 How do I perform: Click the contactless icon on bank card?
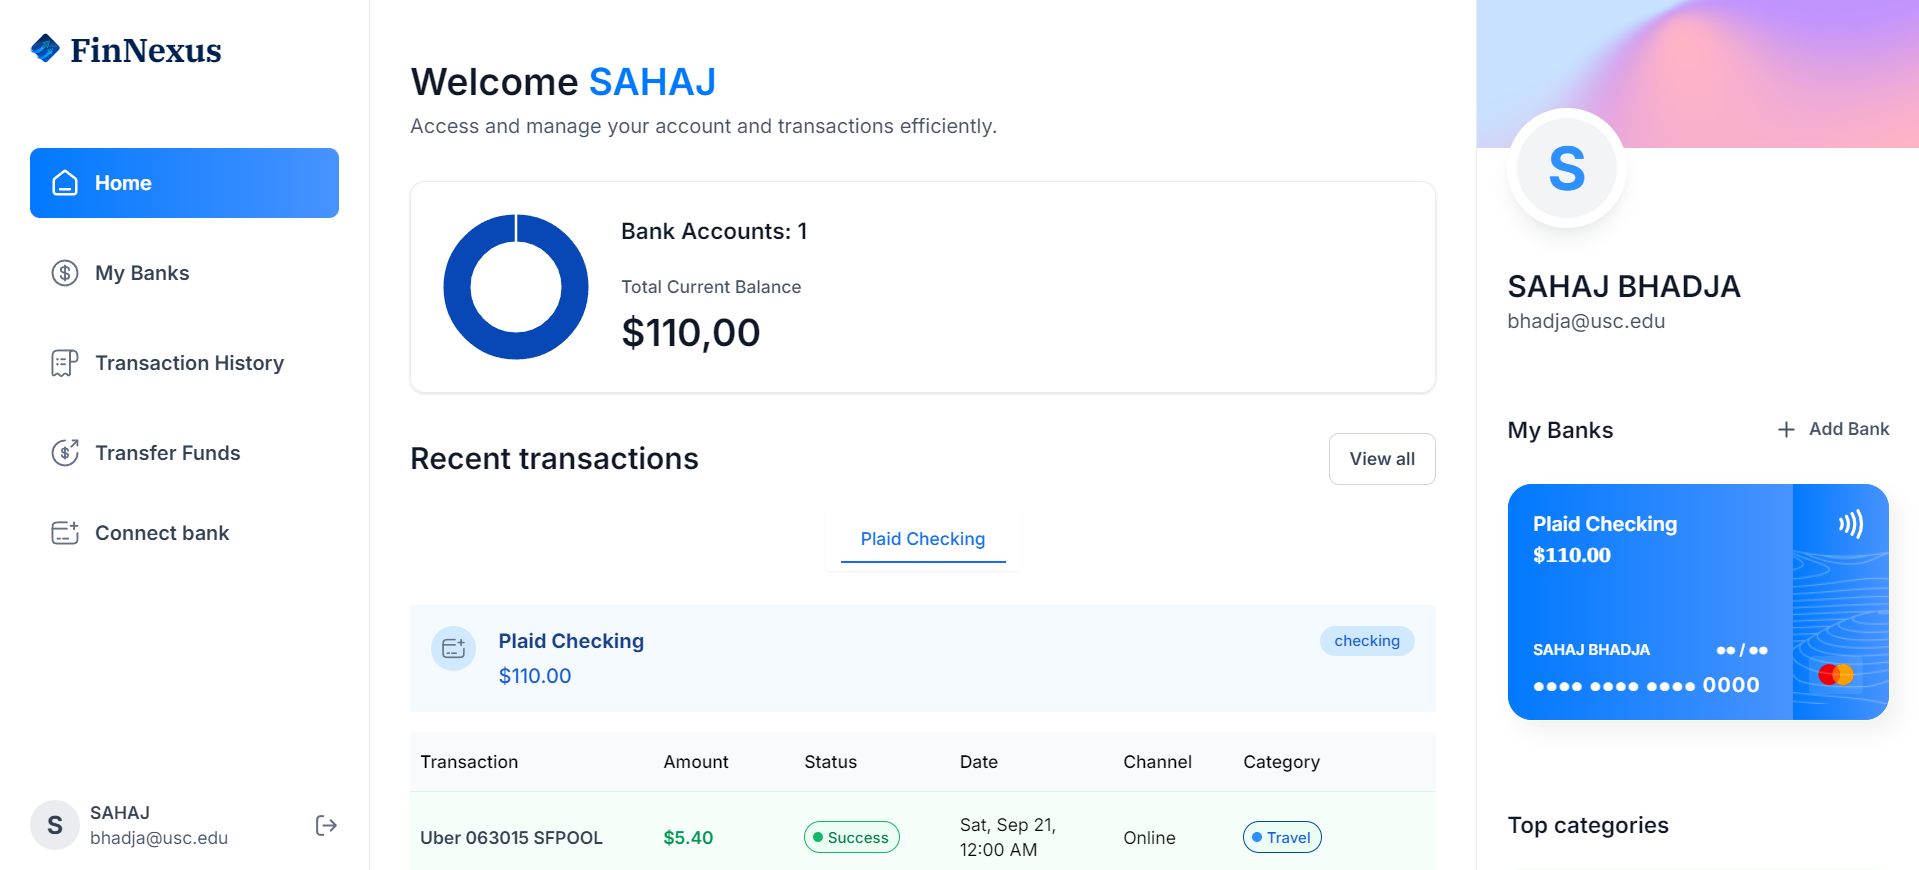pyautogui.click(x=1850, y=524)
